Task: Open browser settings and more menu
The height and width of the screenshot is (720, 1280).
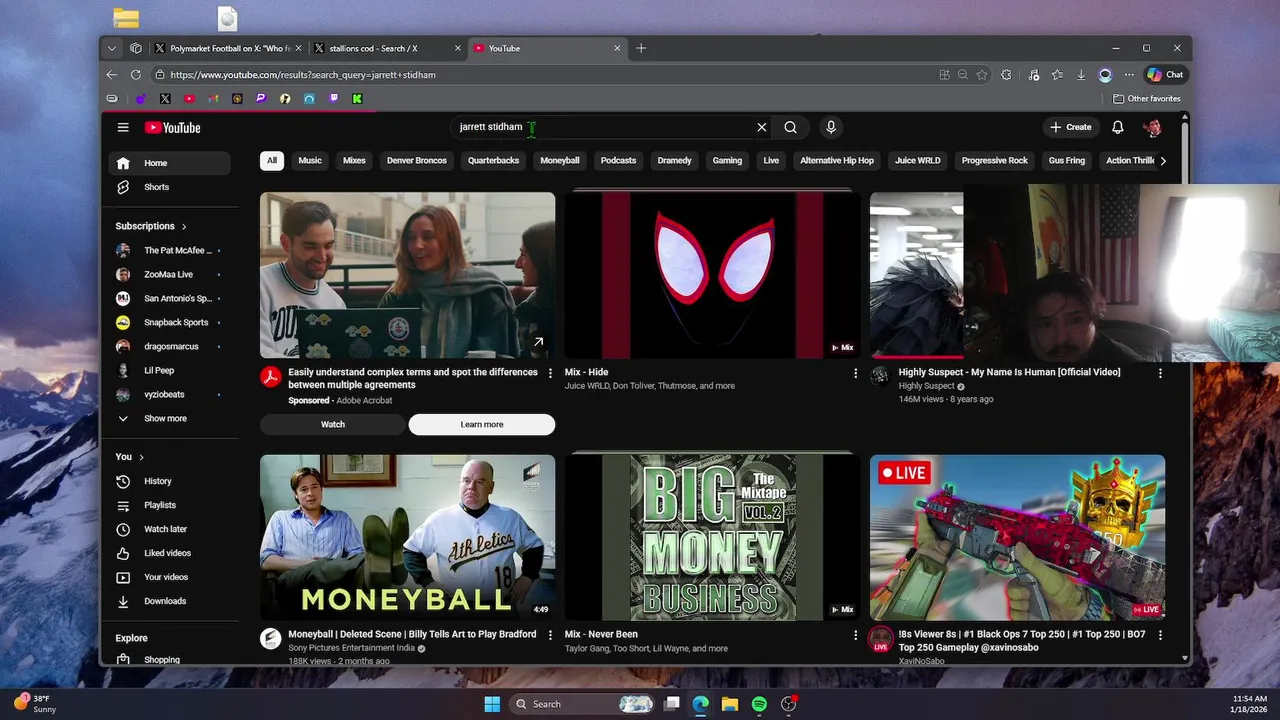Action: [x=1129, y=74]
